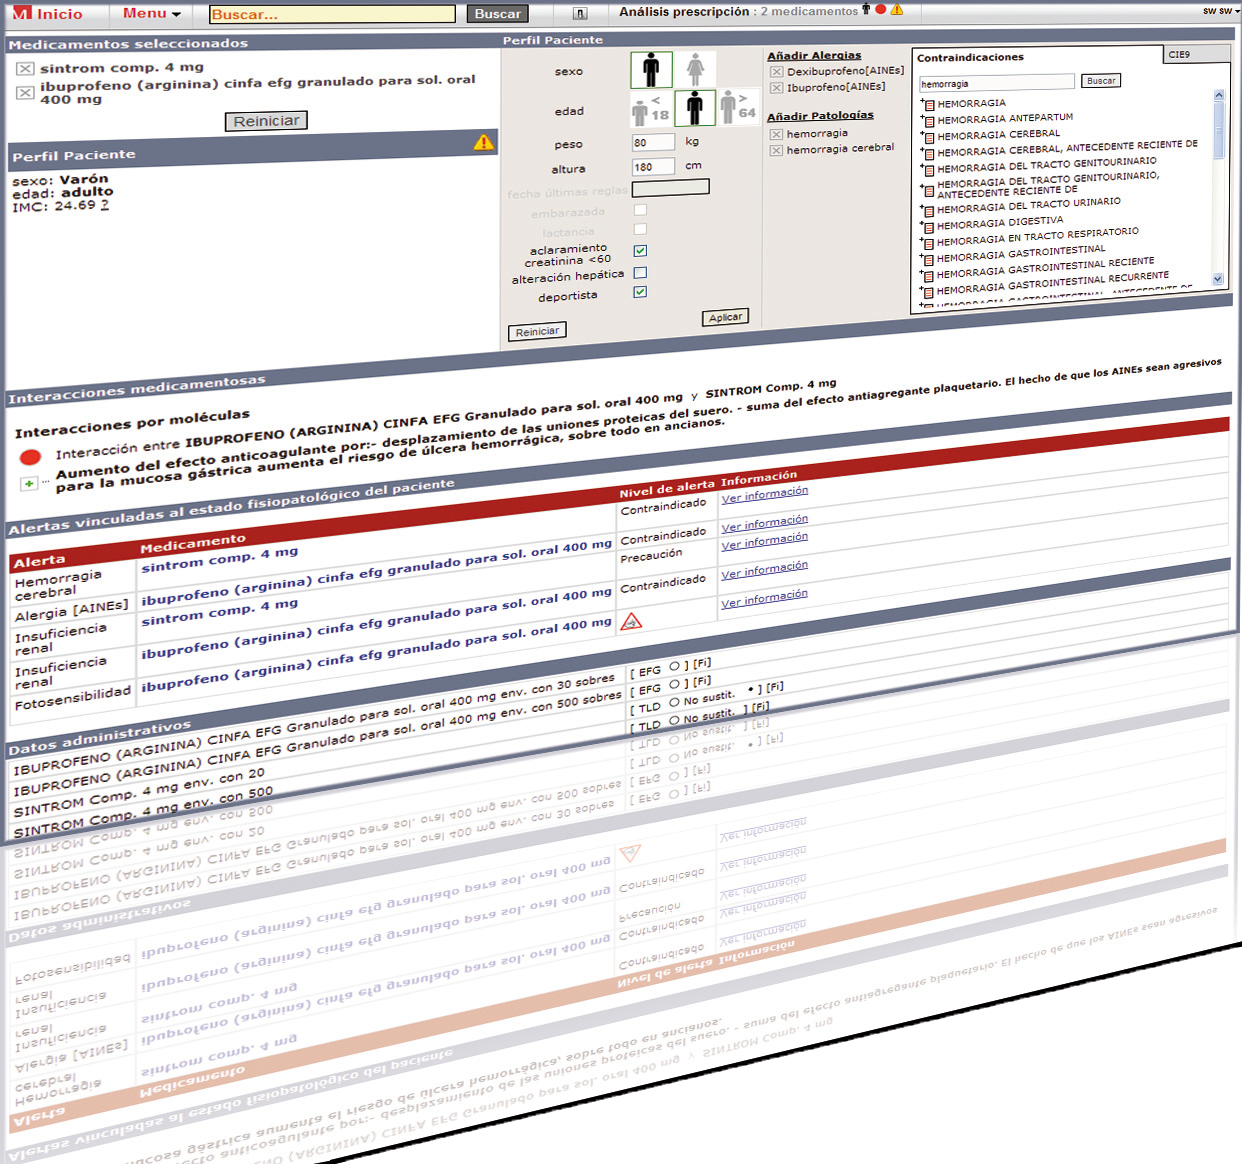Enable alteración hepática checkbox
Image resolution: width=1242 pixels, height=1164 pixels.
coord(640,272)
